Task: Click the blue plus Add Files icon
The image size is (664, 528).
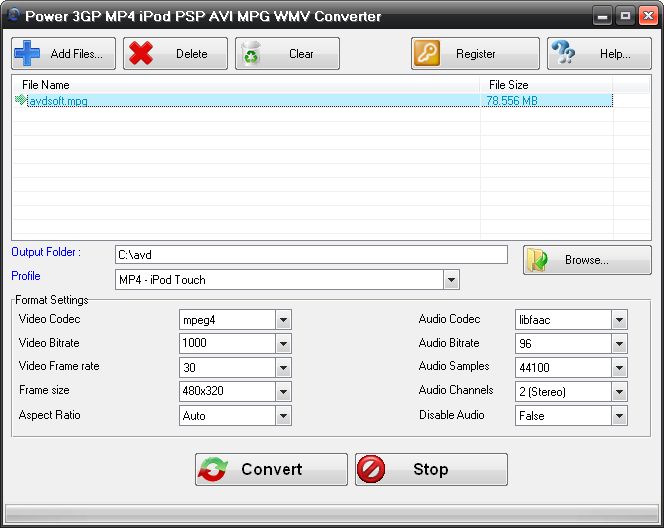Action: 27,53
